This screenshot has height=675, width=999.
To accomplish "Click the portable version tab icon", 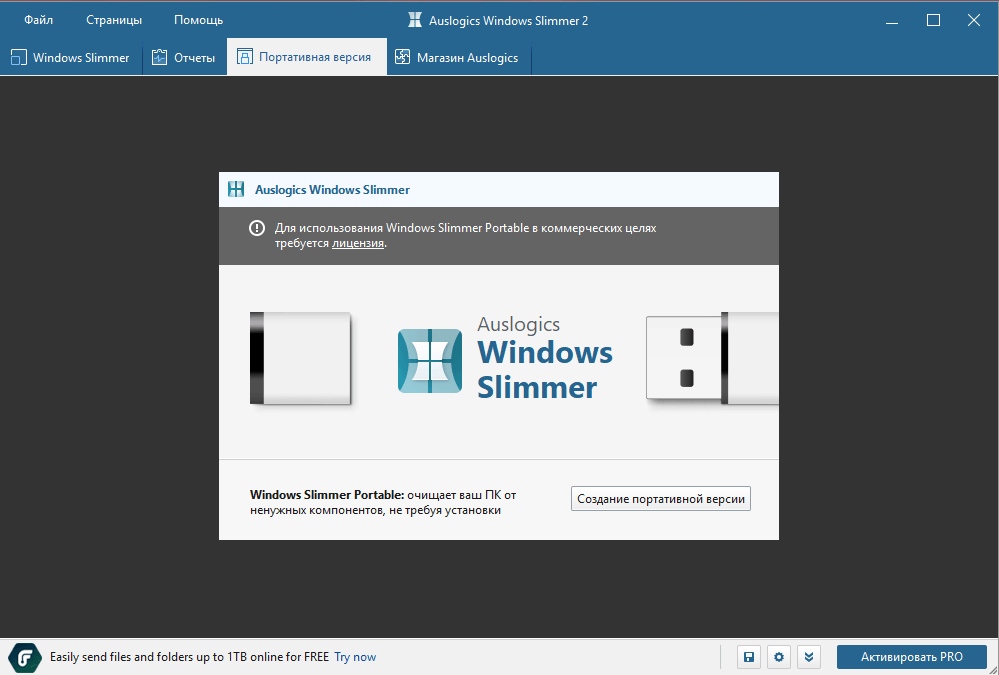I will pos(245,57).
